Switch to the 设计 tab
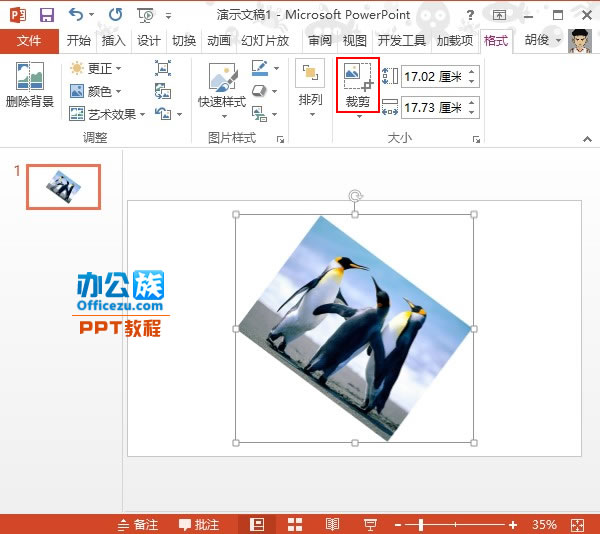Screen dimensions: 600x534 pos(148,41)
